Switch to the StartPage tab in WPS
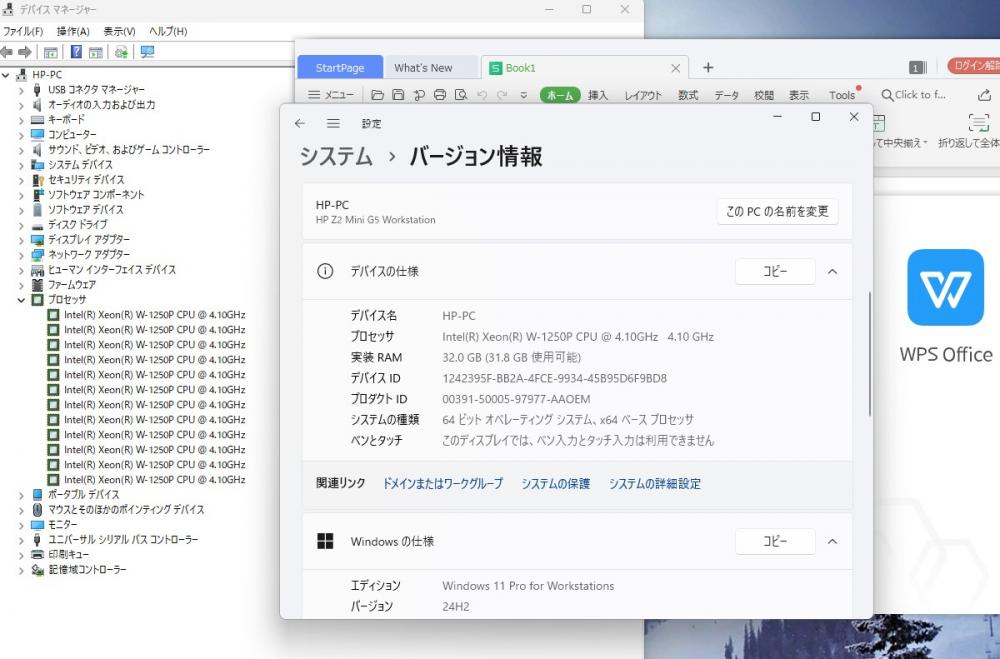 [340, 68]
